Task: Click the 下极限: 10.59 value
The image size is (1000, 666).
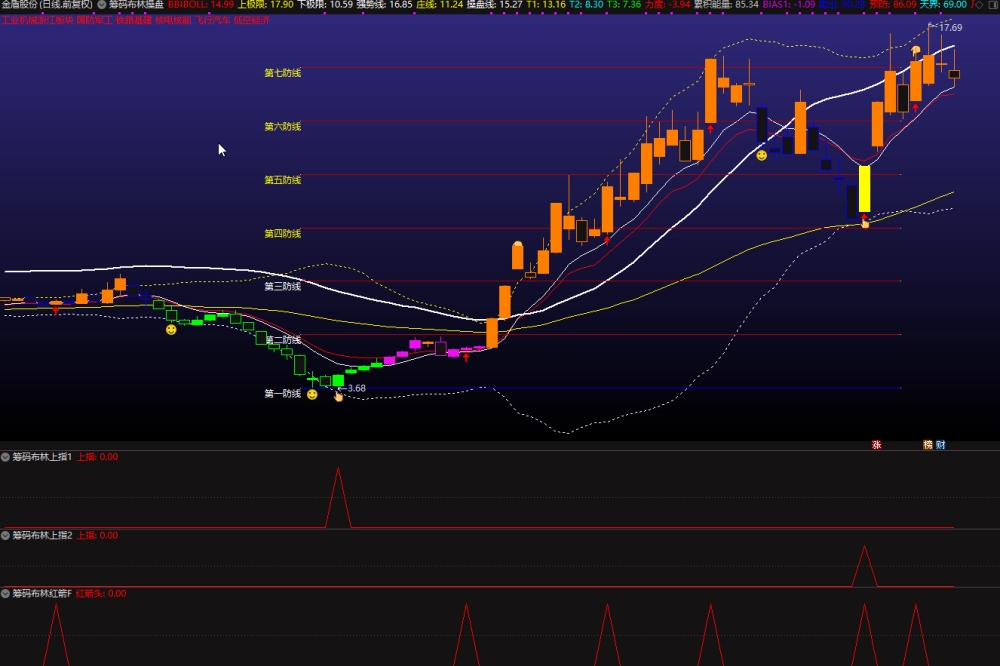Action: pos(325,4)
